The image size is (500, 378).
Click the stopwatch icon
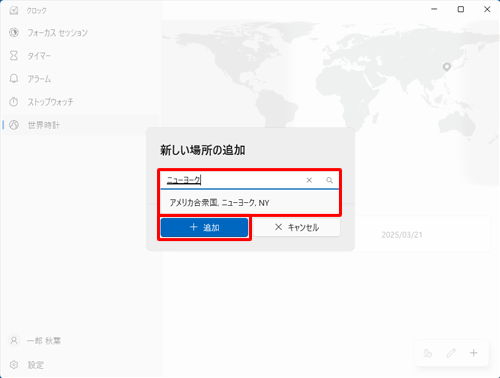tap(14, 102)
